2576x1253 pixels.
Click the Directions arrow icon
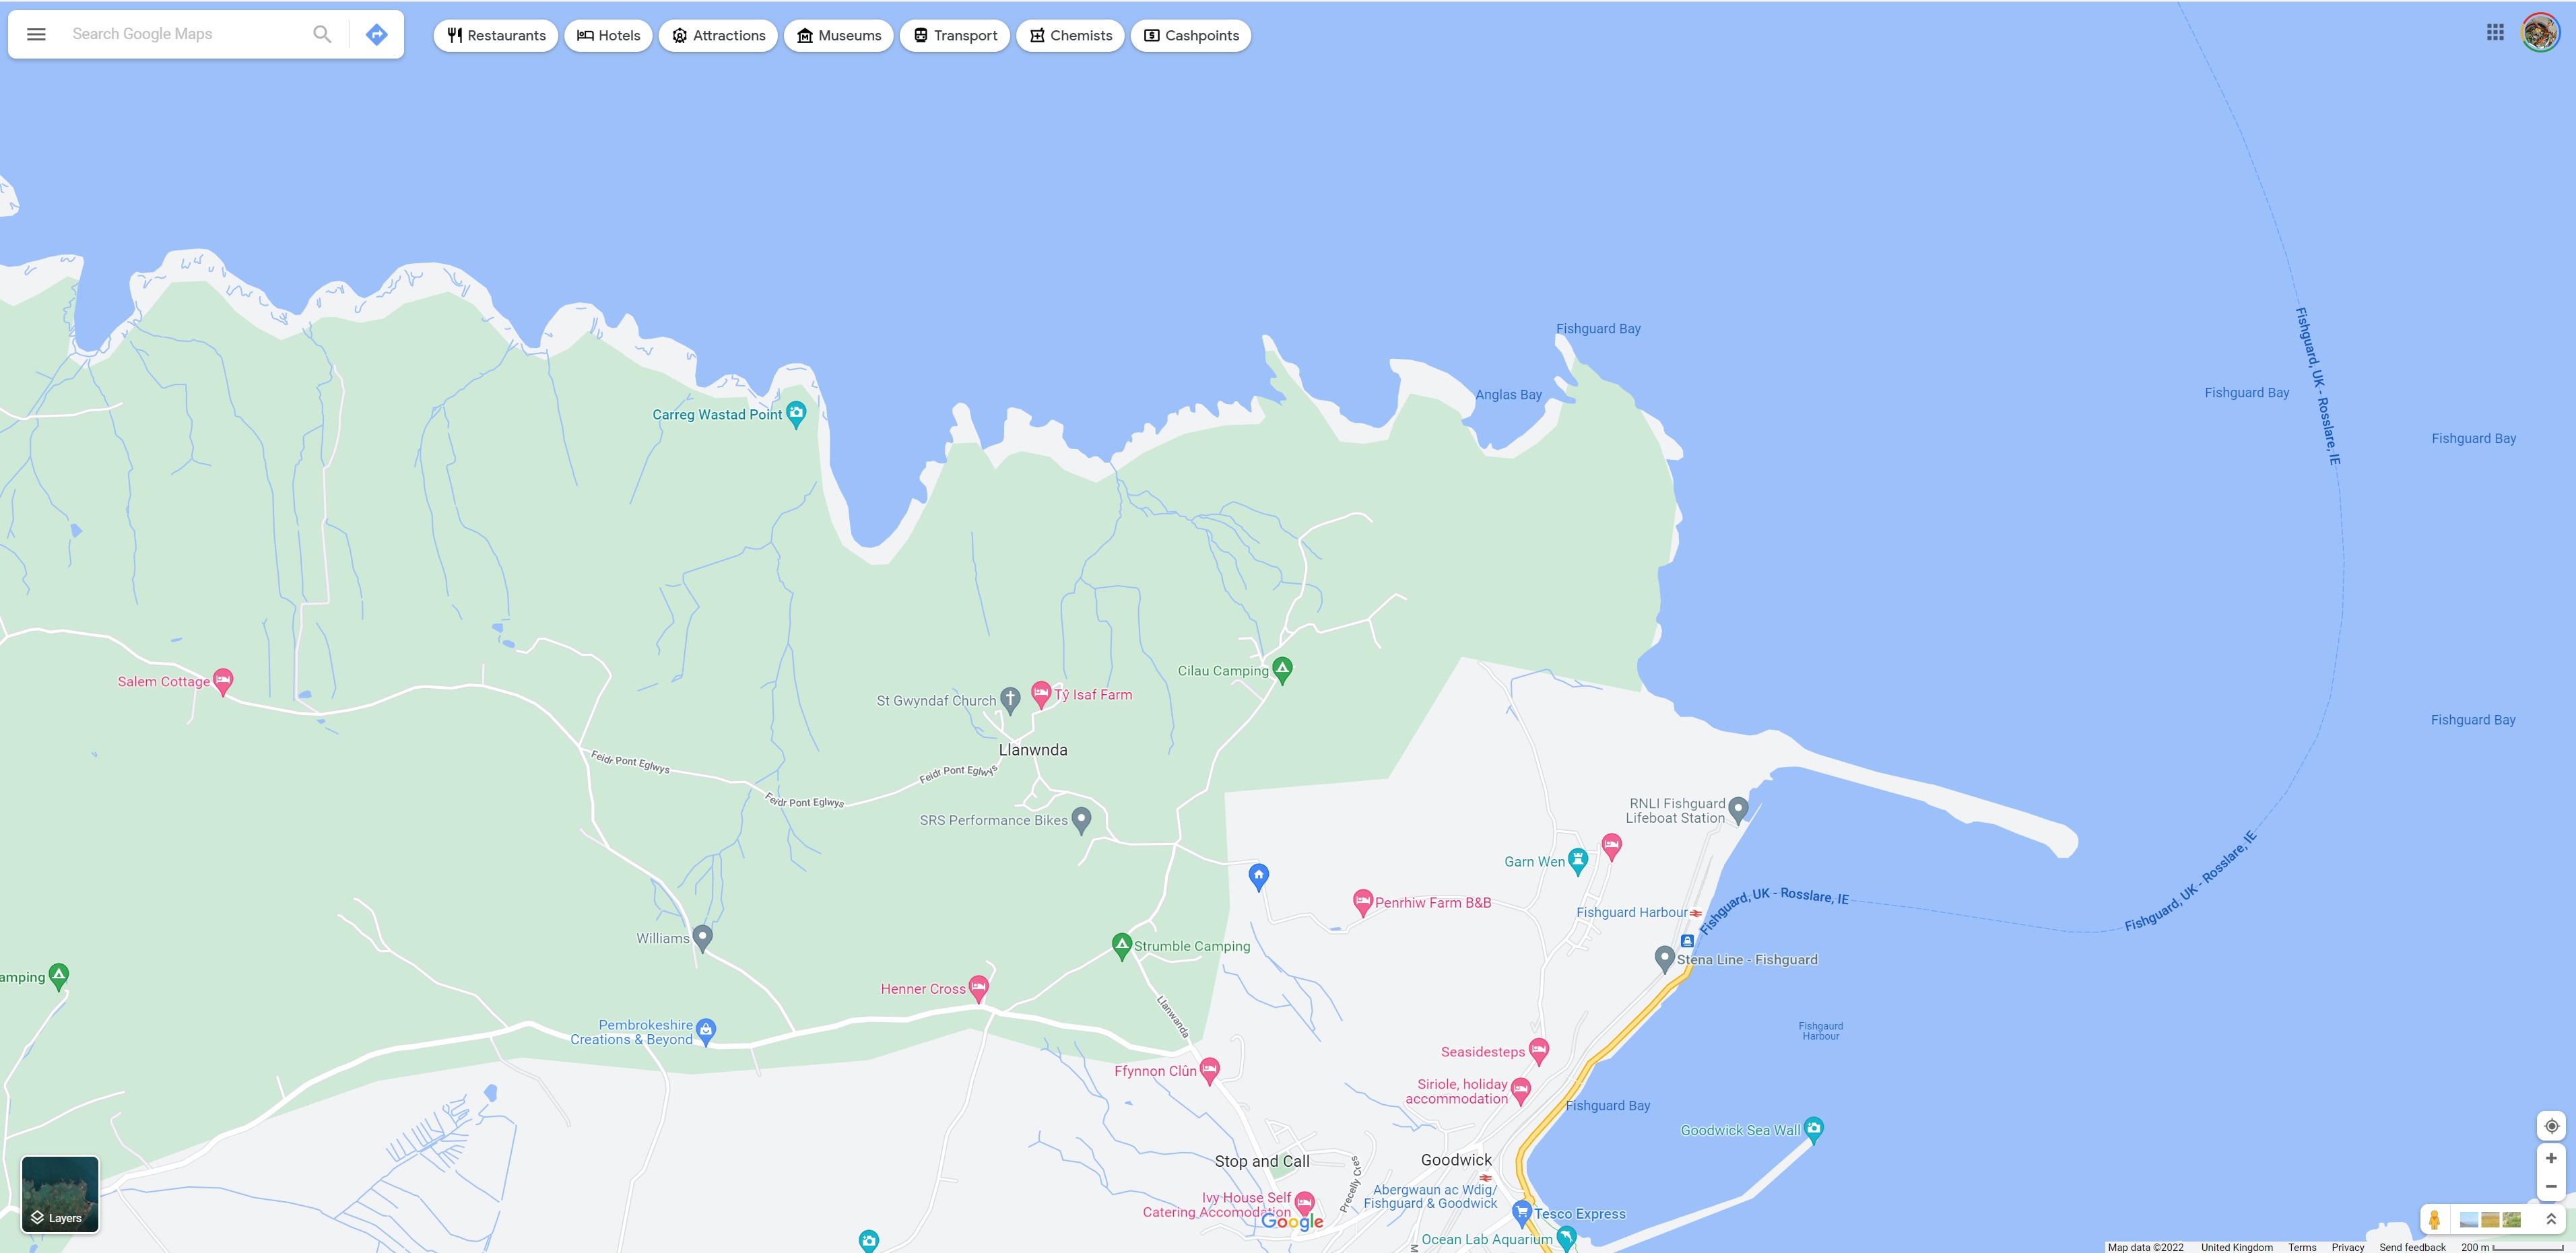pyautogui.click(x=376, y=34)
